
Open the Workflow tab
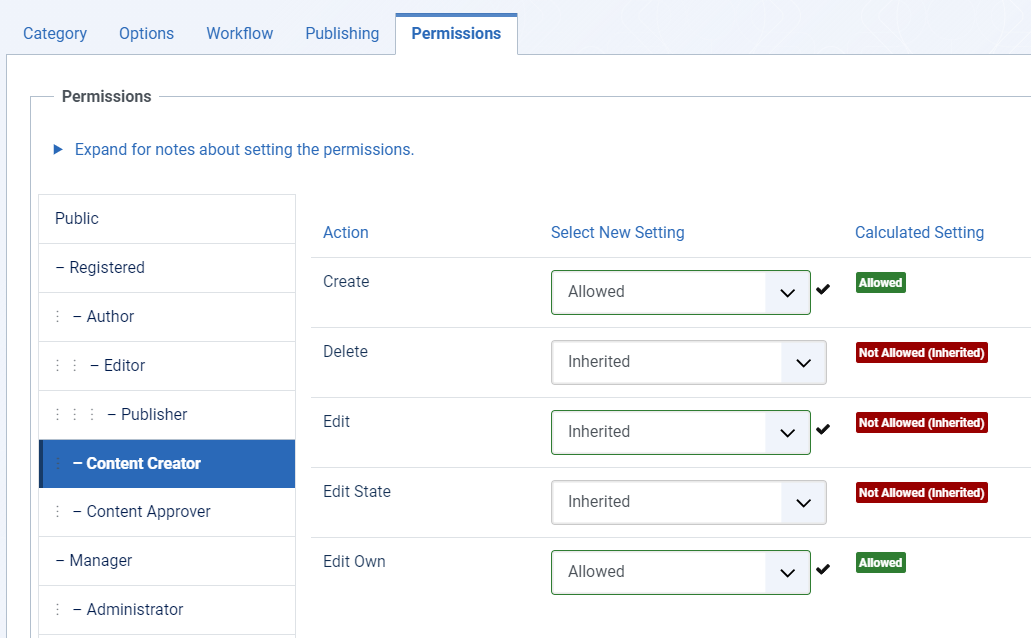[239, 34]
